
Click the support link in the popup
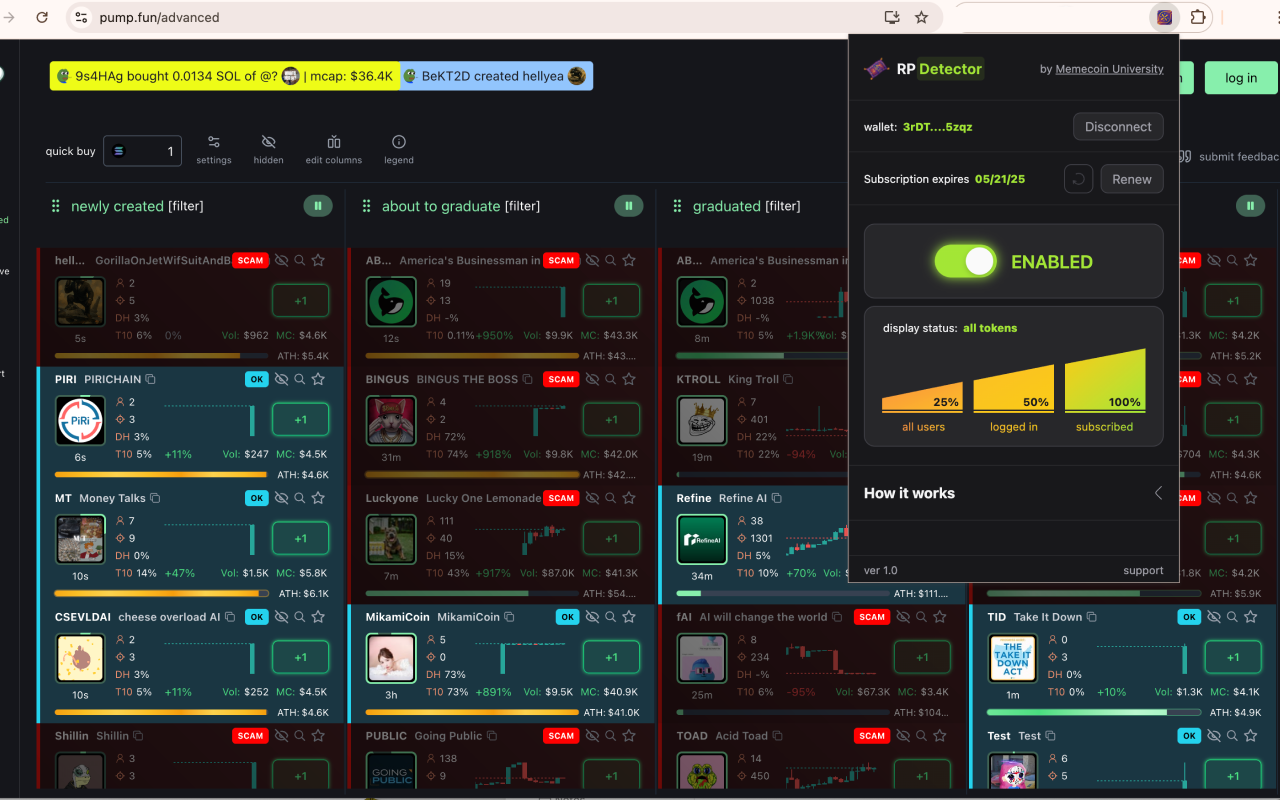click(x=1143, y=571)
